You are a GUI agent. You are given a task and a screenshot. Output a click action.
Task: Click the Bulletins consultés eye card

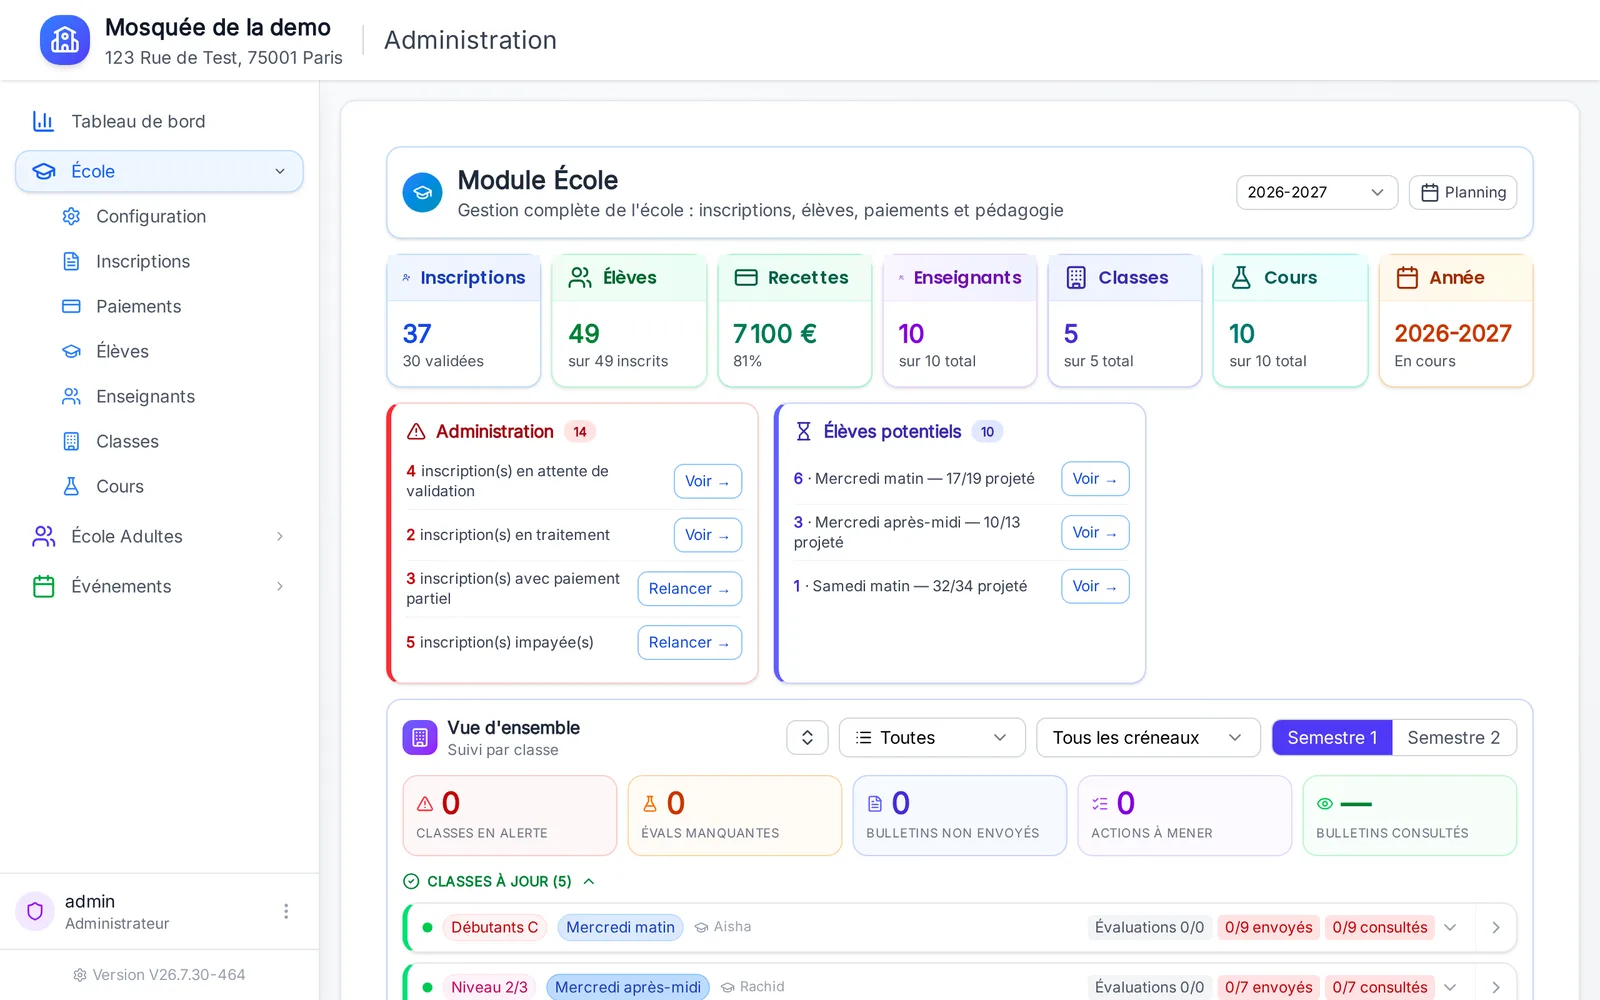(x=1409, y=815)
